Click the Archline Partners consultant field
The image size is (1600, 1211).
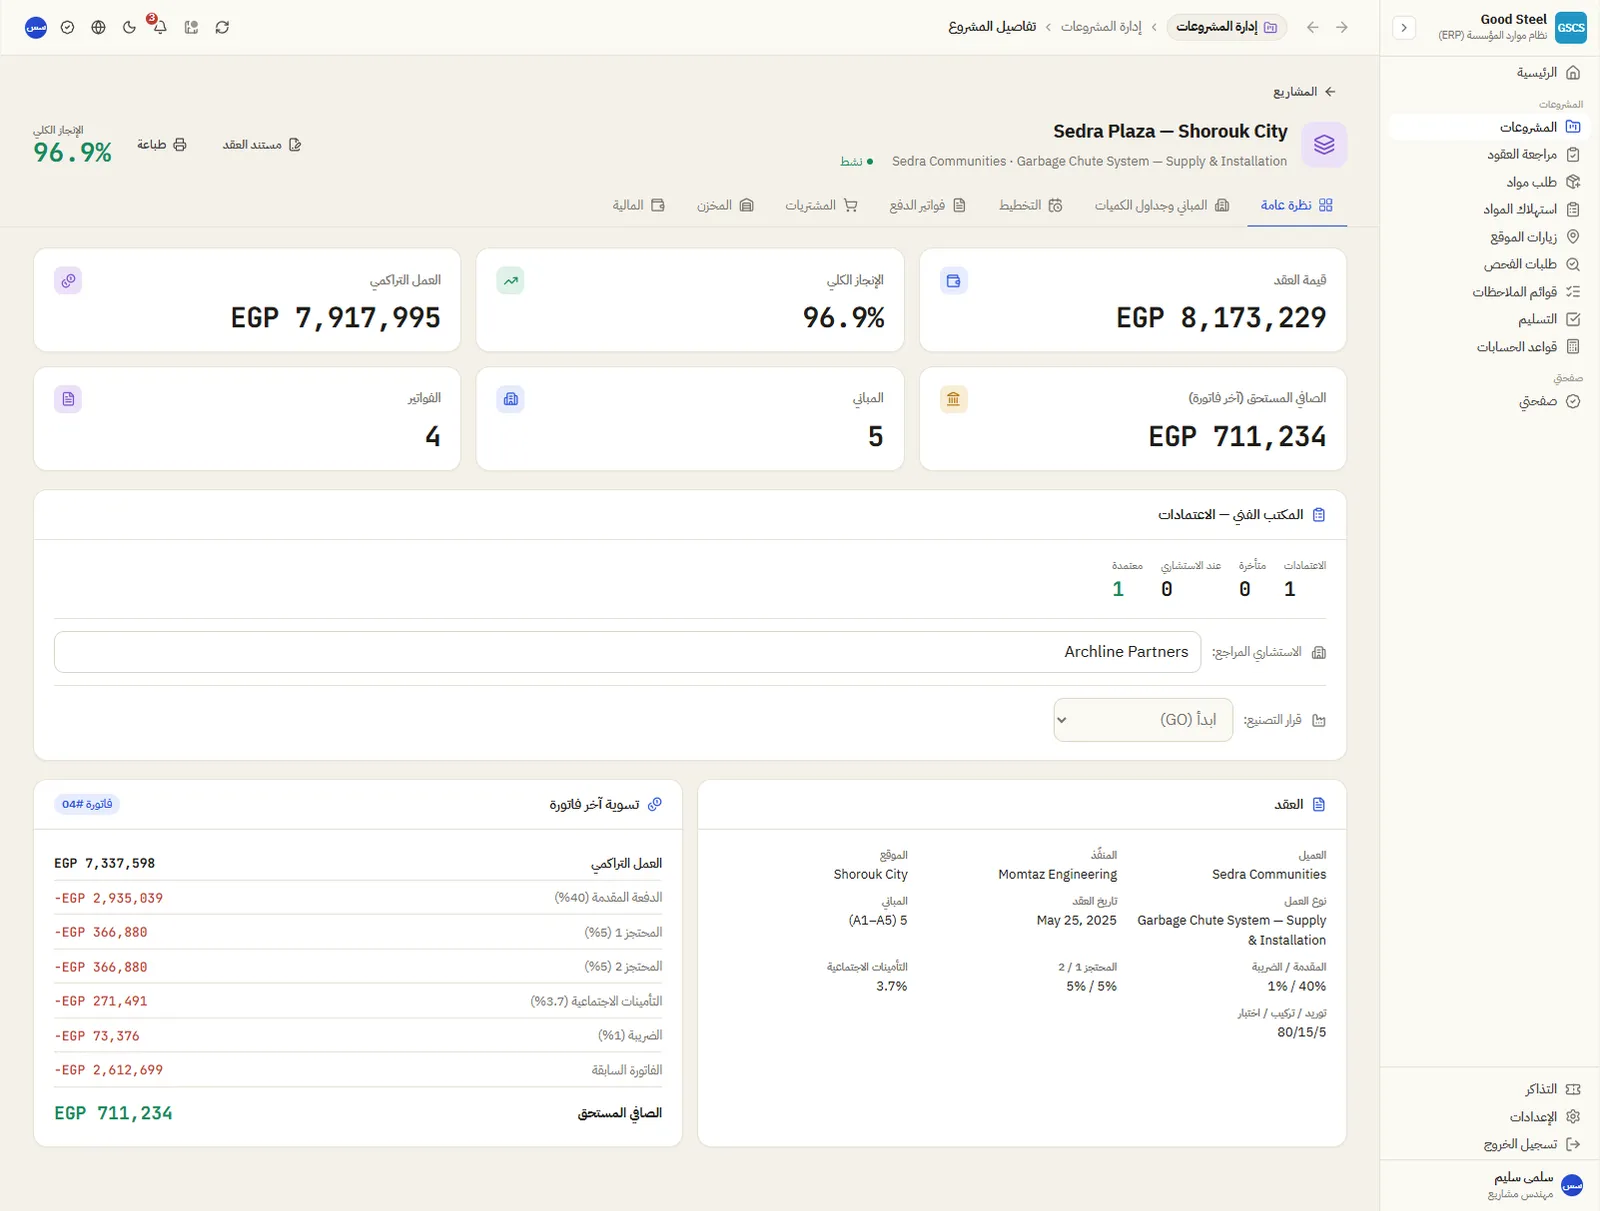click(x=628, y=652)
